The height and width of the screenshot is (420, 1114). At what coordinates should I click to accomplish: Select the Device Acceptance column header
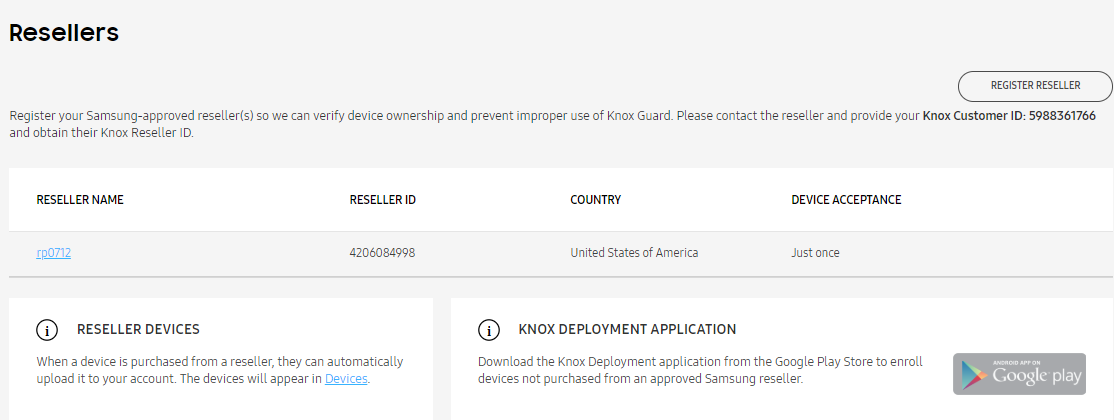pyautogui.click(x=846, y=200)
